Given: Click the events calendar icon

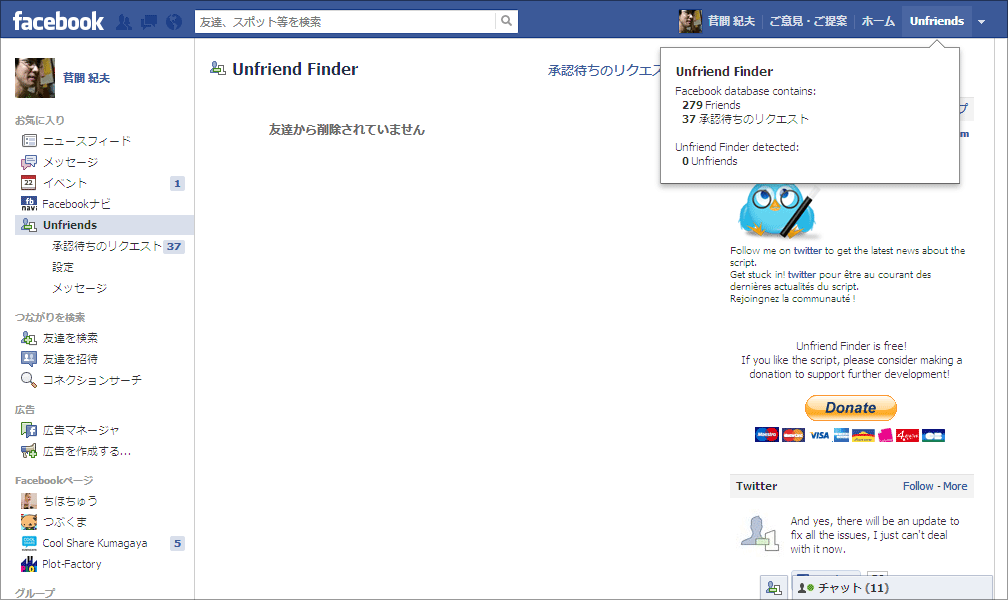Looking at the screenshot, I should coord(29,183).
